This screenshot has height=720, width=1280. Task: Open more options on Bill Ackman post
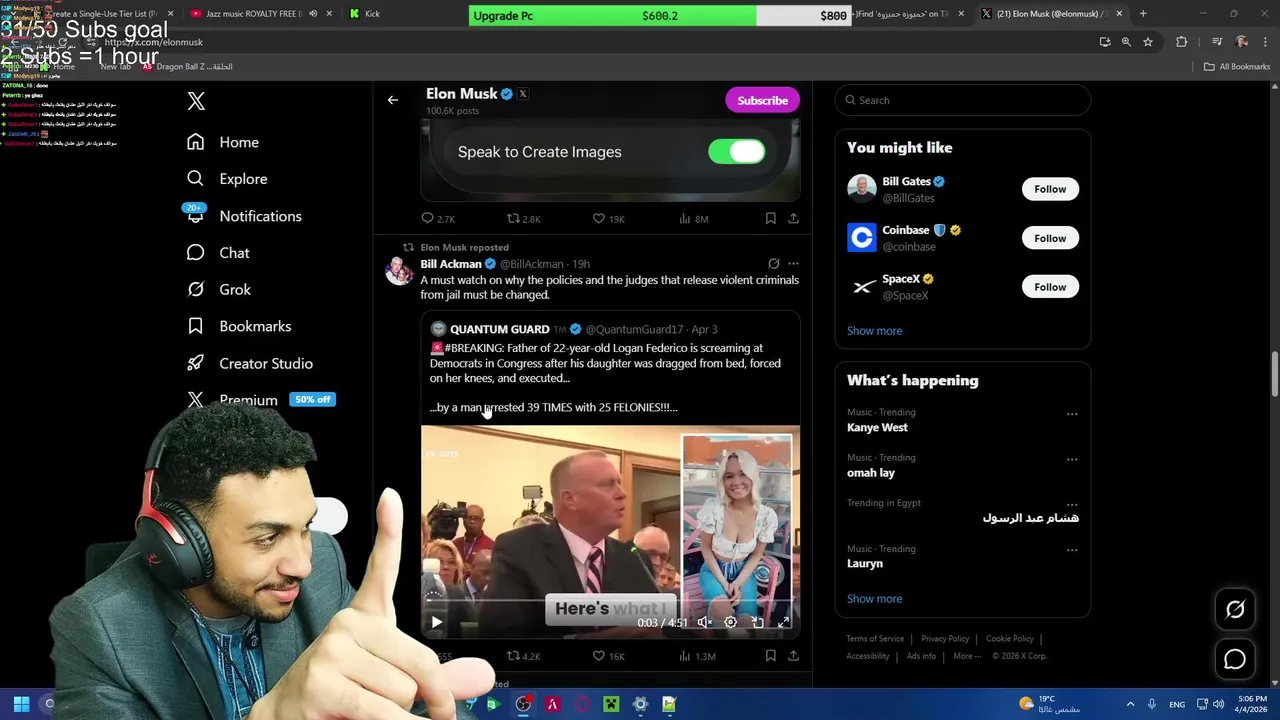tap(793, 264)
